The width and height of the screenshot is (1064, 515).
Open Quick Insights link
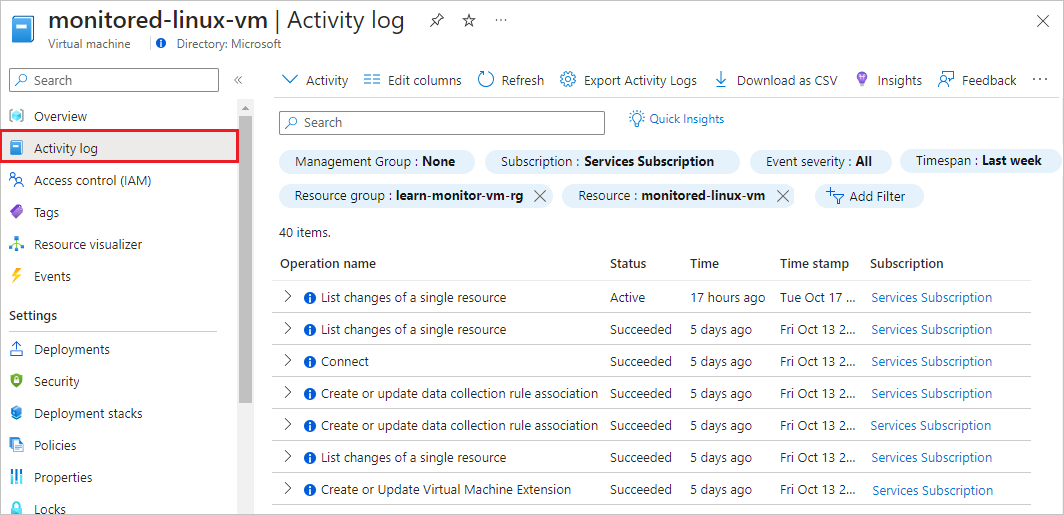[x=677, y=119]
